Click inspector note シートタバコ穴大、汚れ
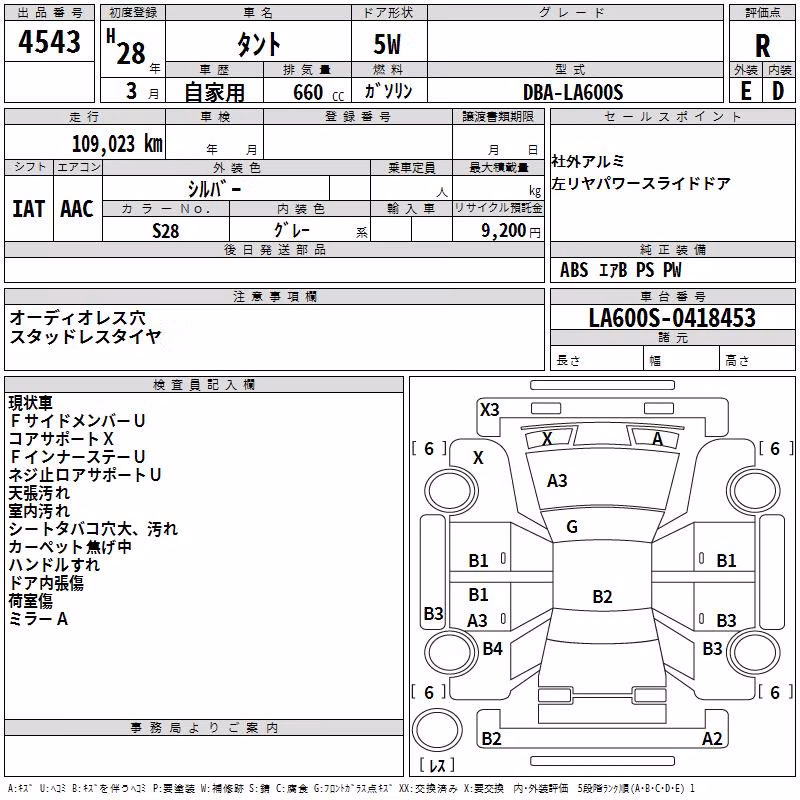 point(93,529)
